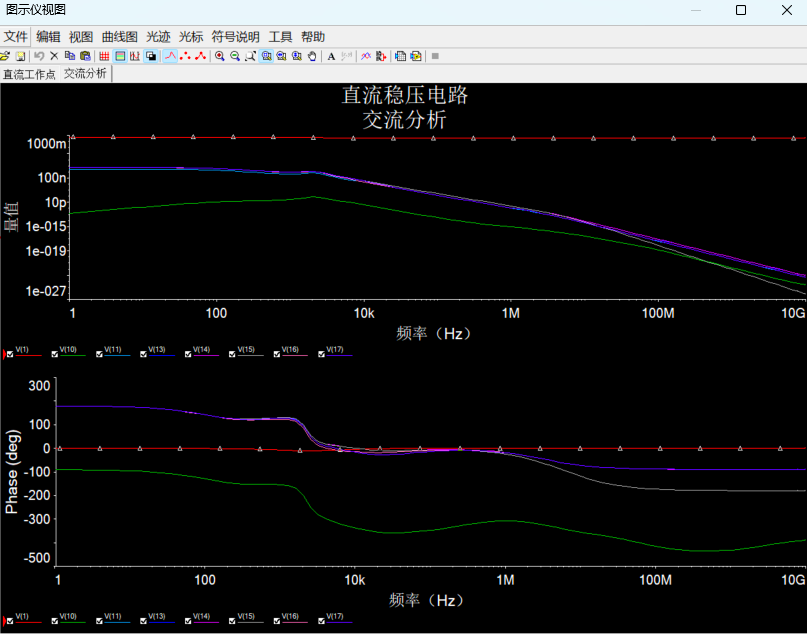Click the Overlay Traces icon
This screenshot has height=634, width=807.
[366, 56]
